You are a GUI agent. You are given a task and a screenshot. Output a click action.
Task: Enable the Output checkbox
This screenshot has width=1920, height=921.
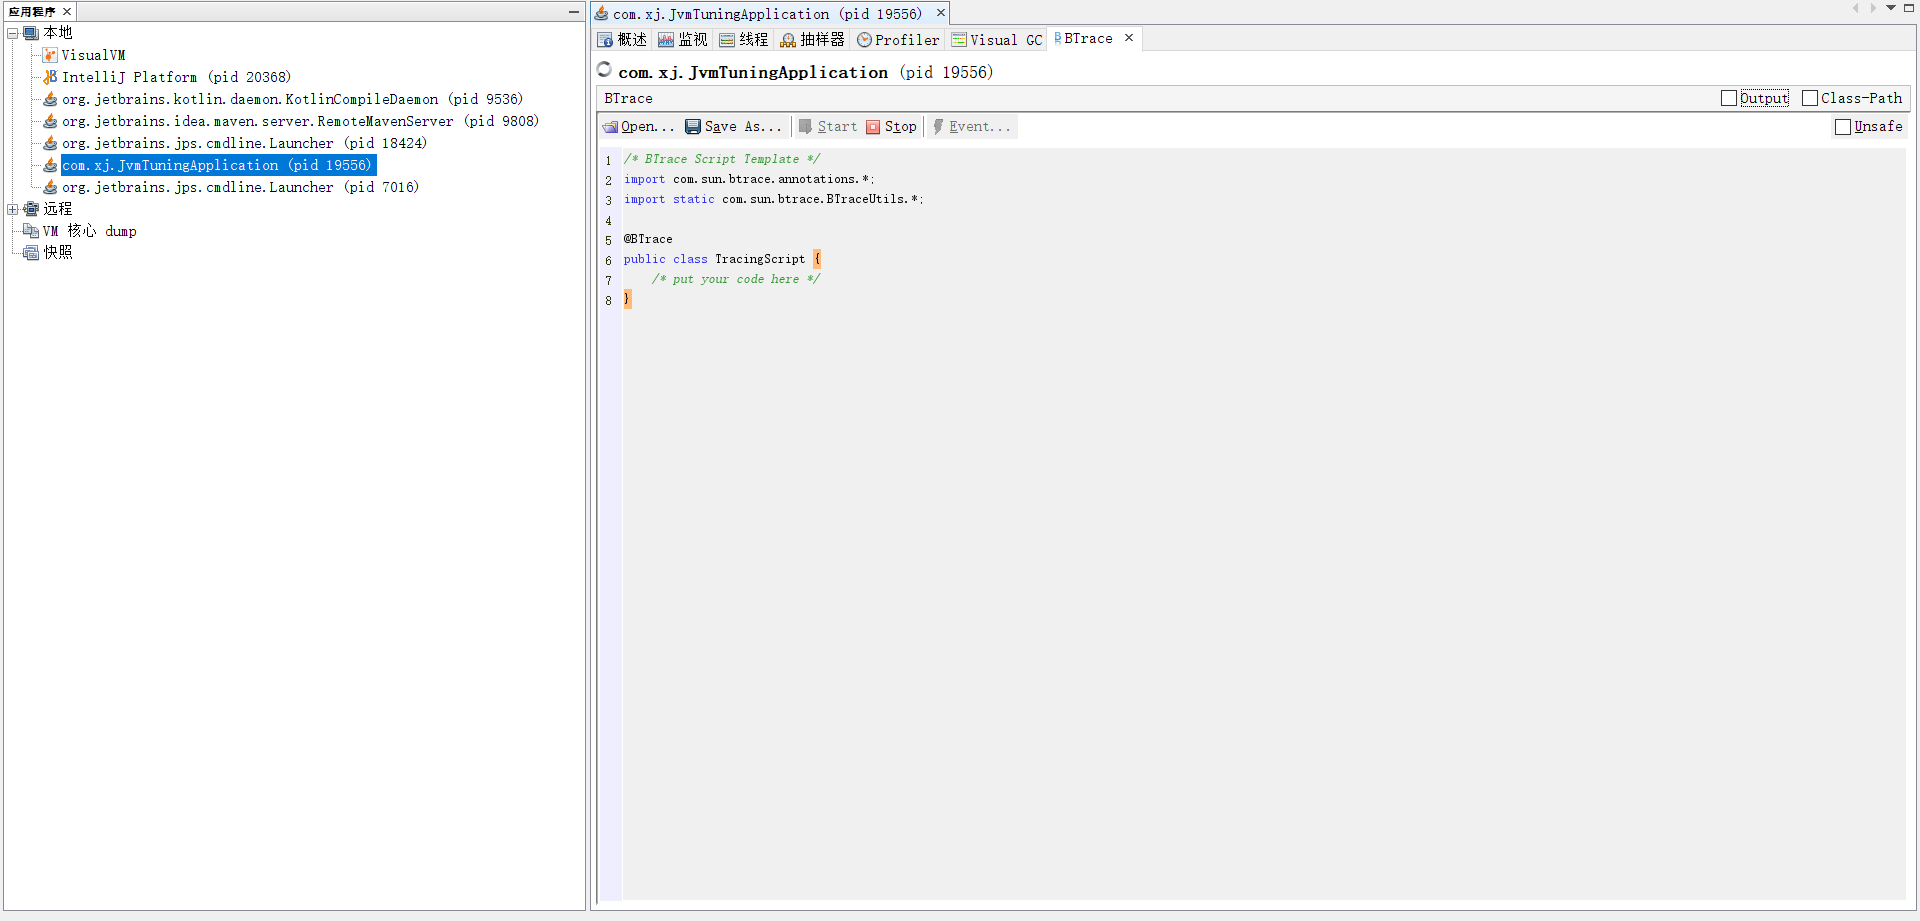tap(1729, 98)
